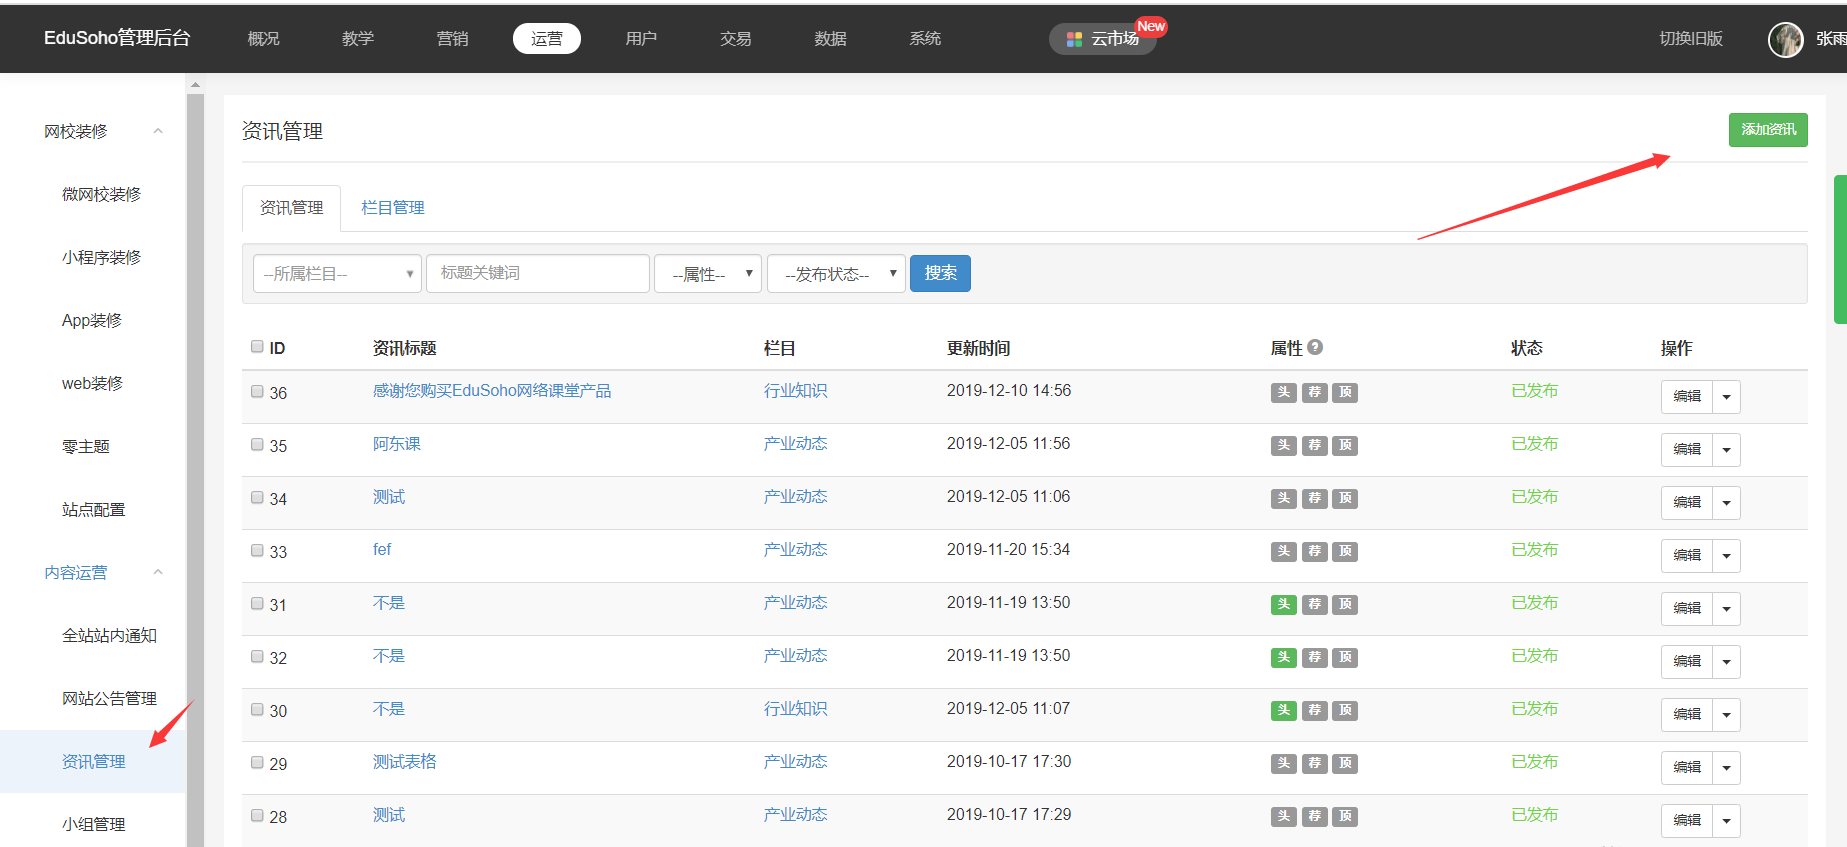Switch to the 栏目管理 tab

pyautogui.click(x=392, y=208)
